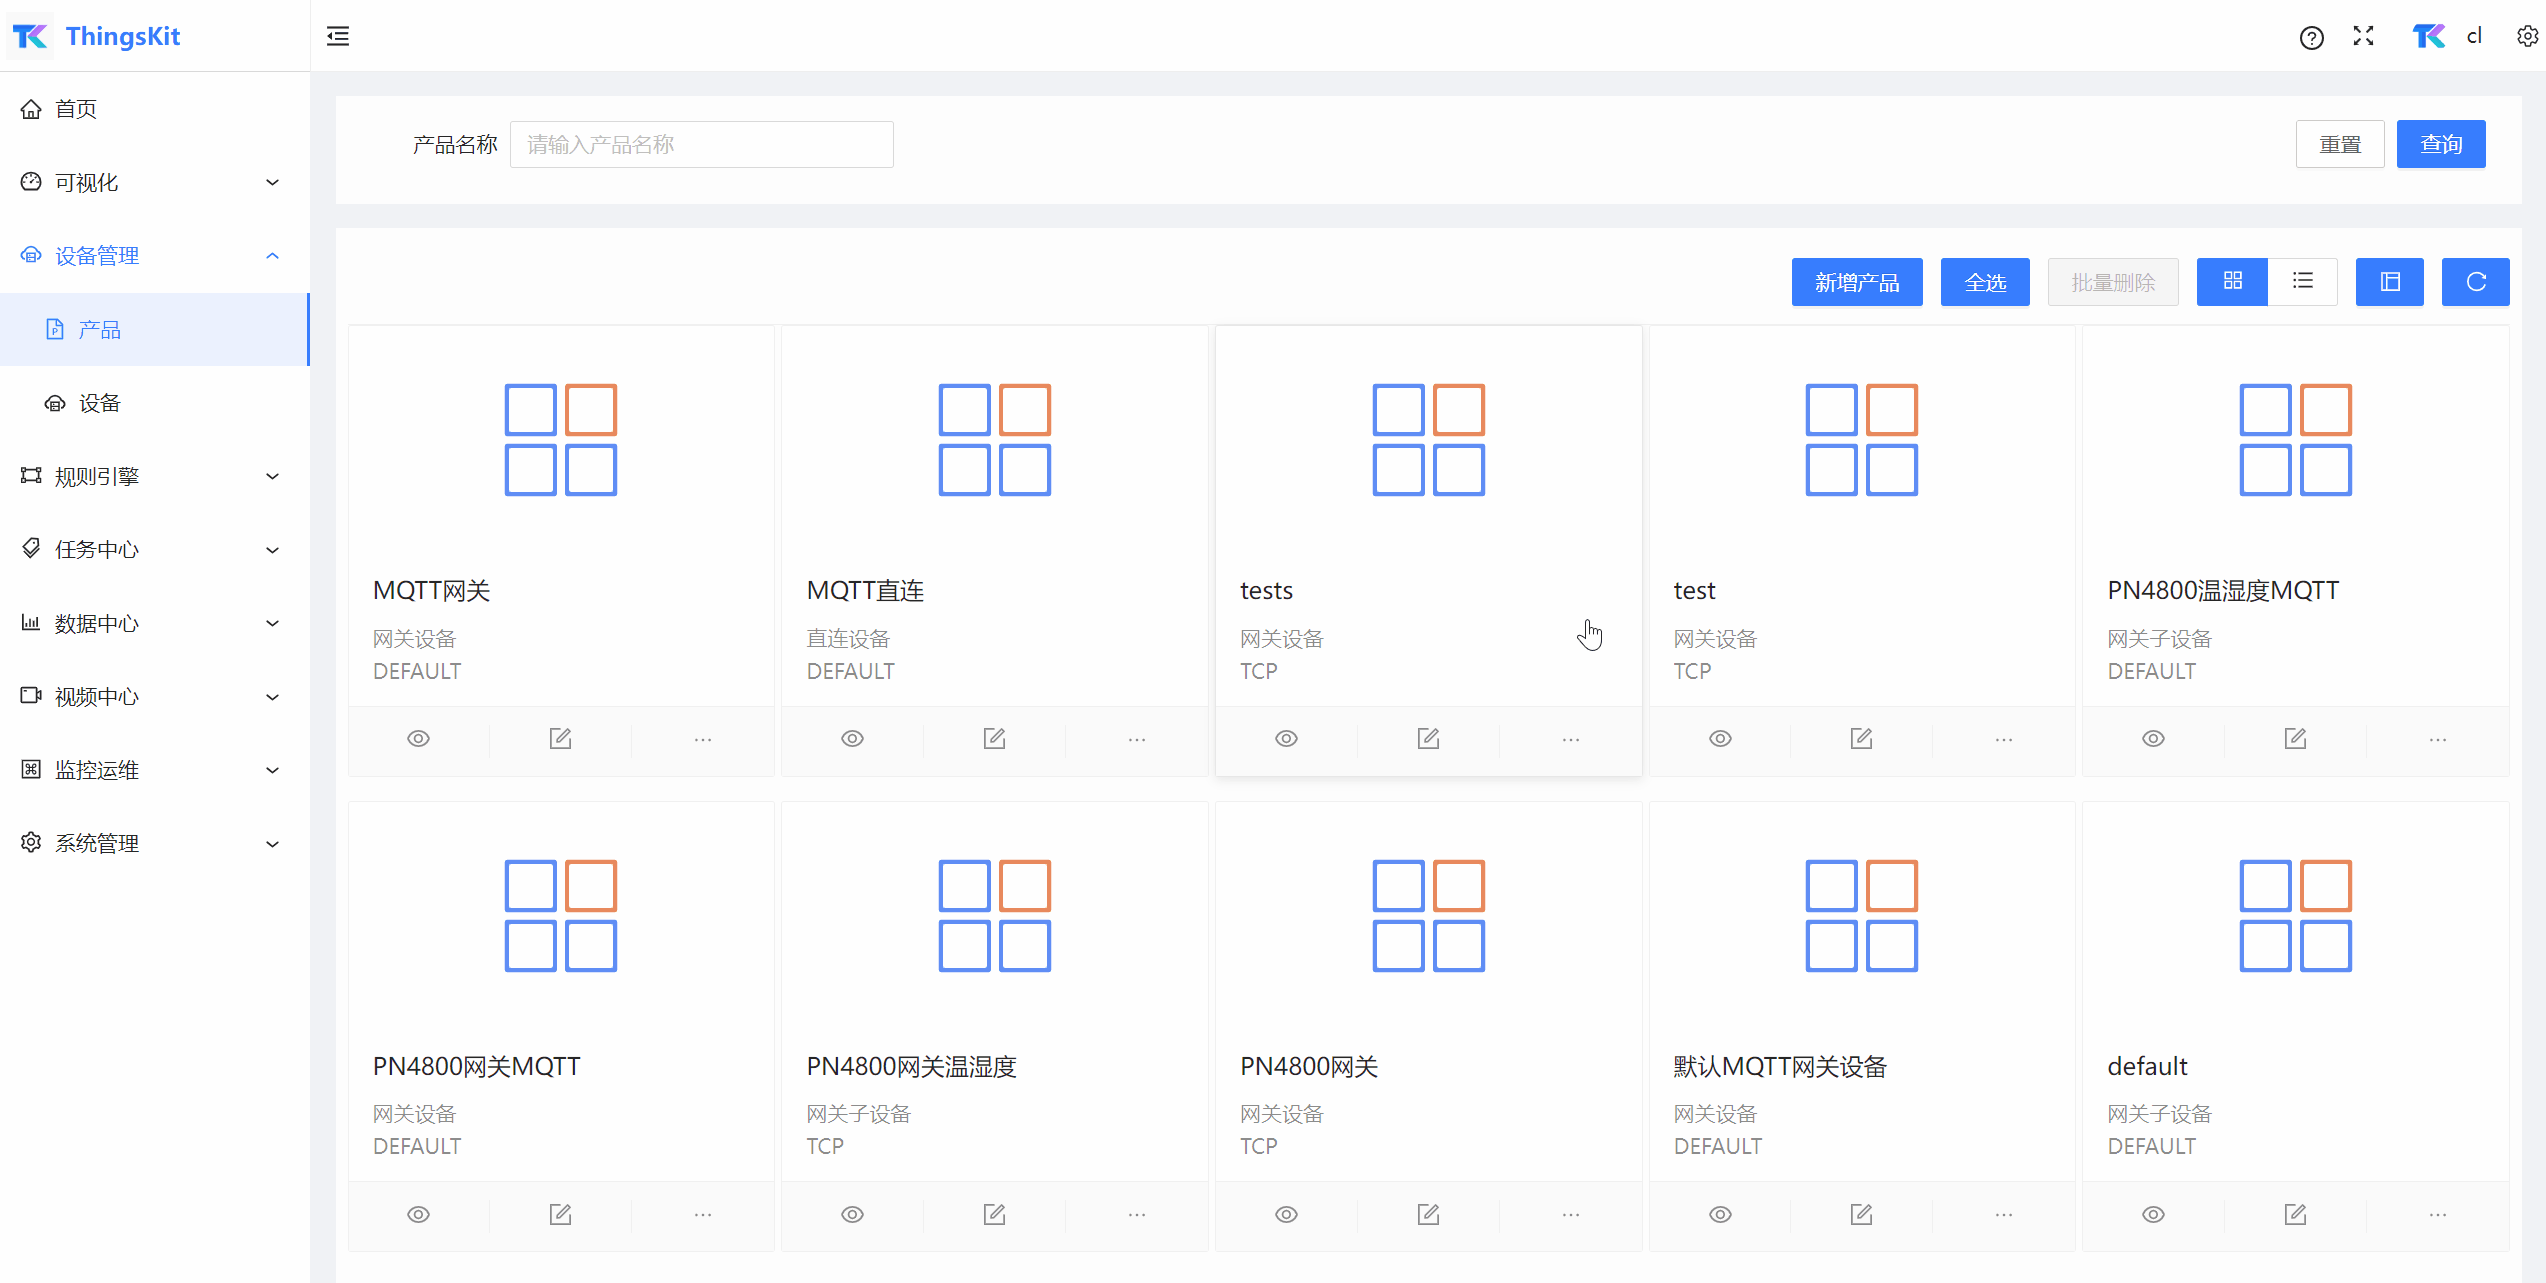Click the edit icon on the MQTT网关 card
The width and height of the screenshot is (2546, 1283).
560,739
